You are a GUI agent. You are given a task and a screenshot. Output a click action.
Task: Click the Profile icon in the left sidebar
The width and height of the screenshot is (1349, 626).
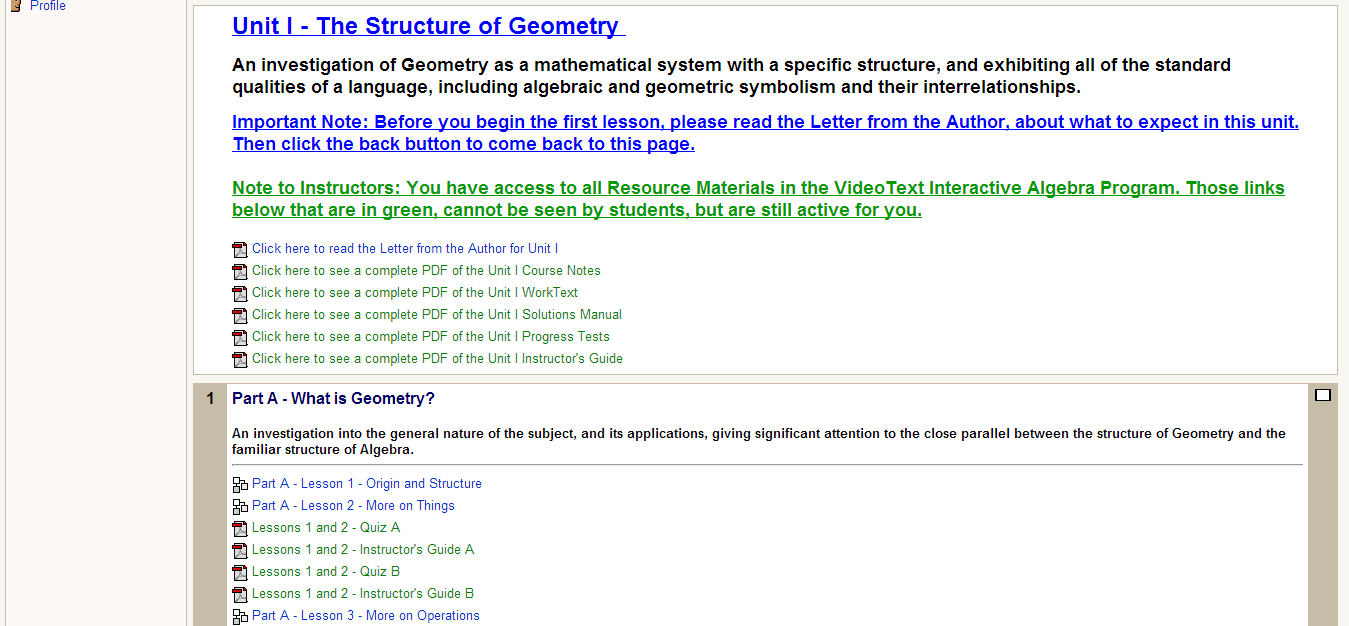[16, 6]
